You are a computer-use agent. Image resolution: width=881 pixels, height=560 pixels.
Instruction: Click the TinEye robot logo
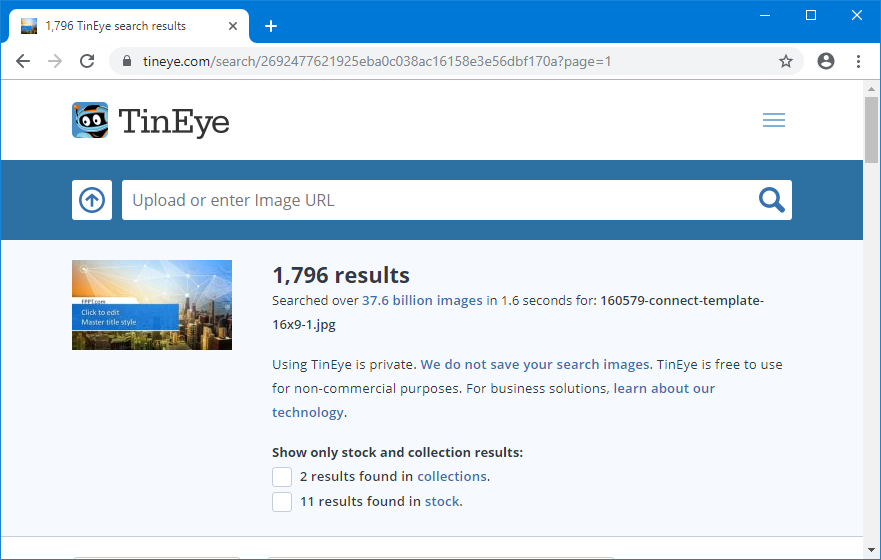click(x=90, y=120)
